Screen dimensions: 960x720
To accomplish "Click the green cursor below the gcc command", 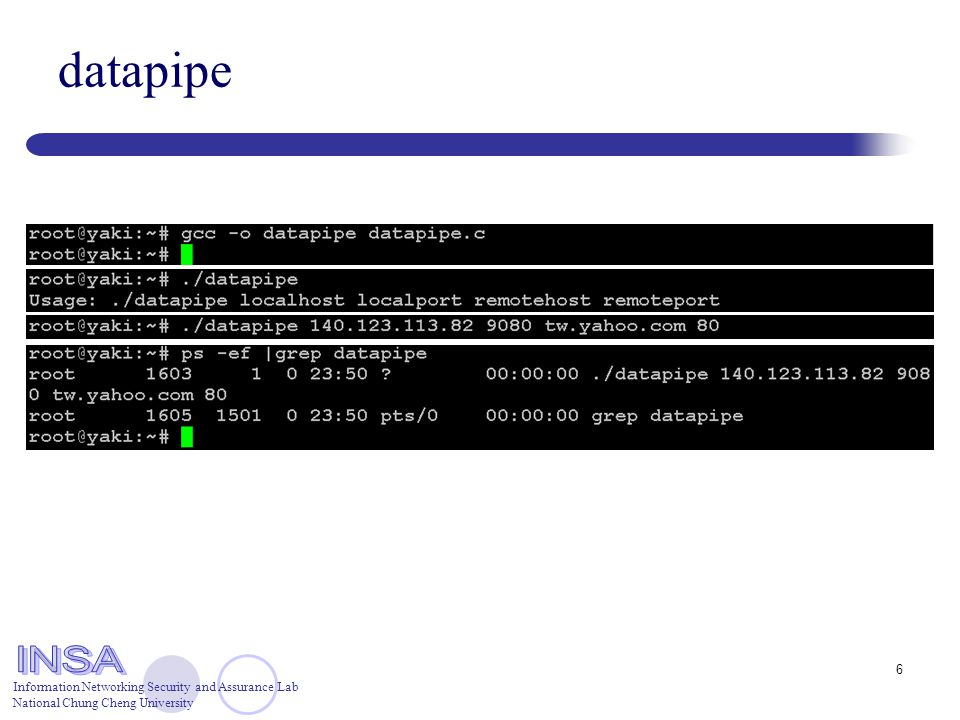I will pos(187,254).
